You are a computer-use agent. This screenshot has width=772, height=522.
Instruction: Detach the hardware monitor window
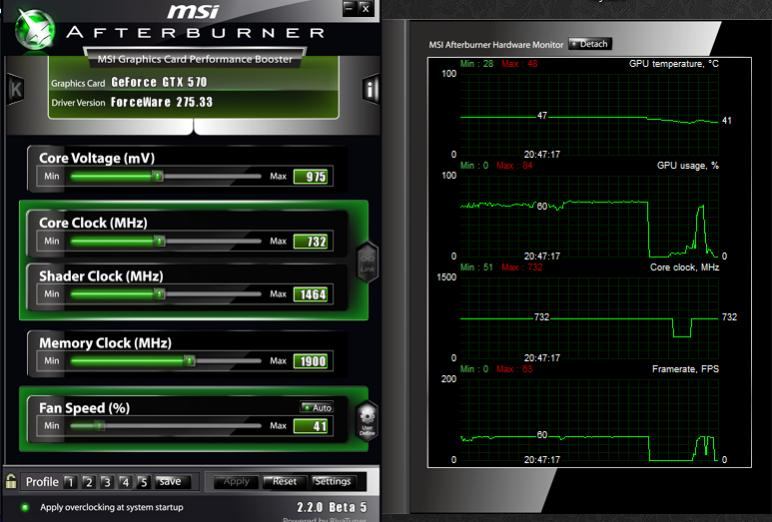tap(590, 44)
